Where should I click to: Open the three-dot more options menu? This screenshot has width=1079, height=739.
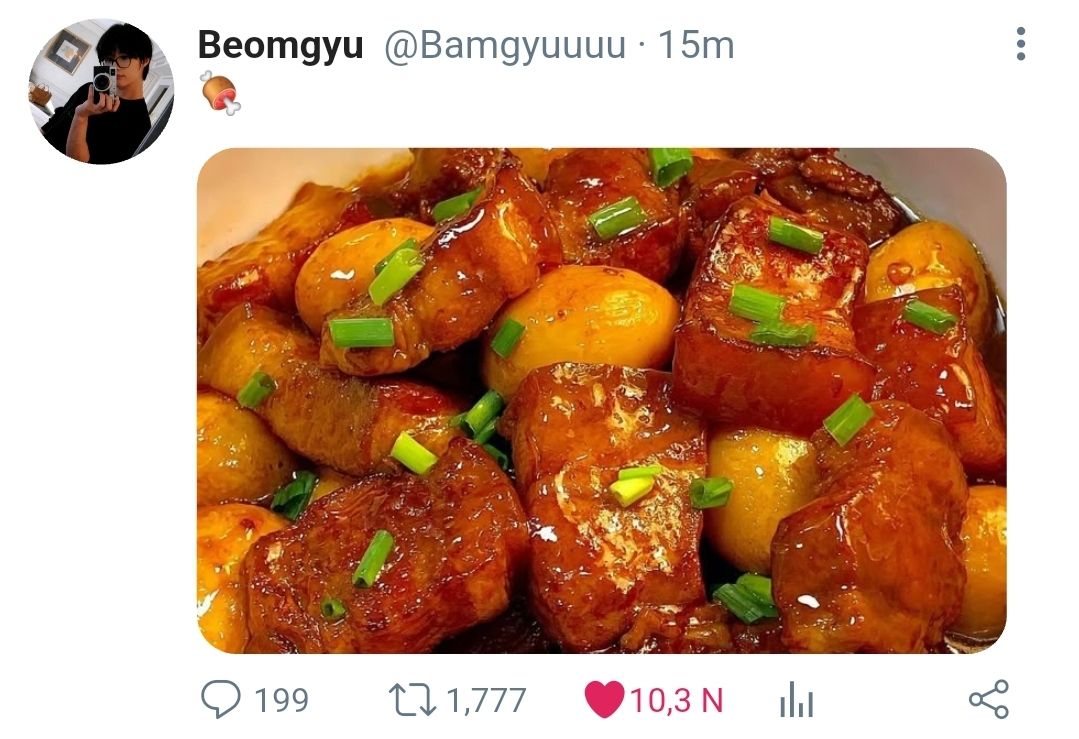pyautogui.click(x=1020, y=44)
